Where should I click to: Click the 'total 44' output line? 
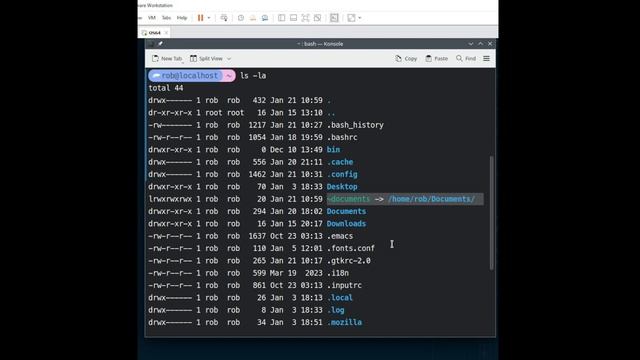[166, 88]
